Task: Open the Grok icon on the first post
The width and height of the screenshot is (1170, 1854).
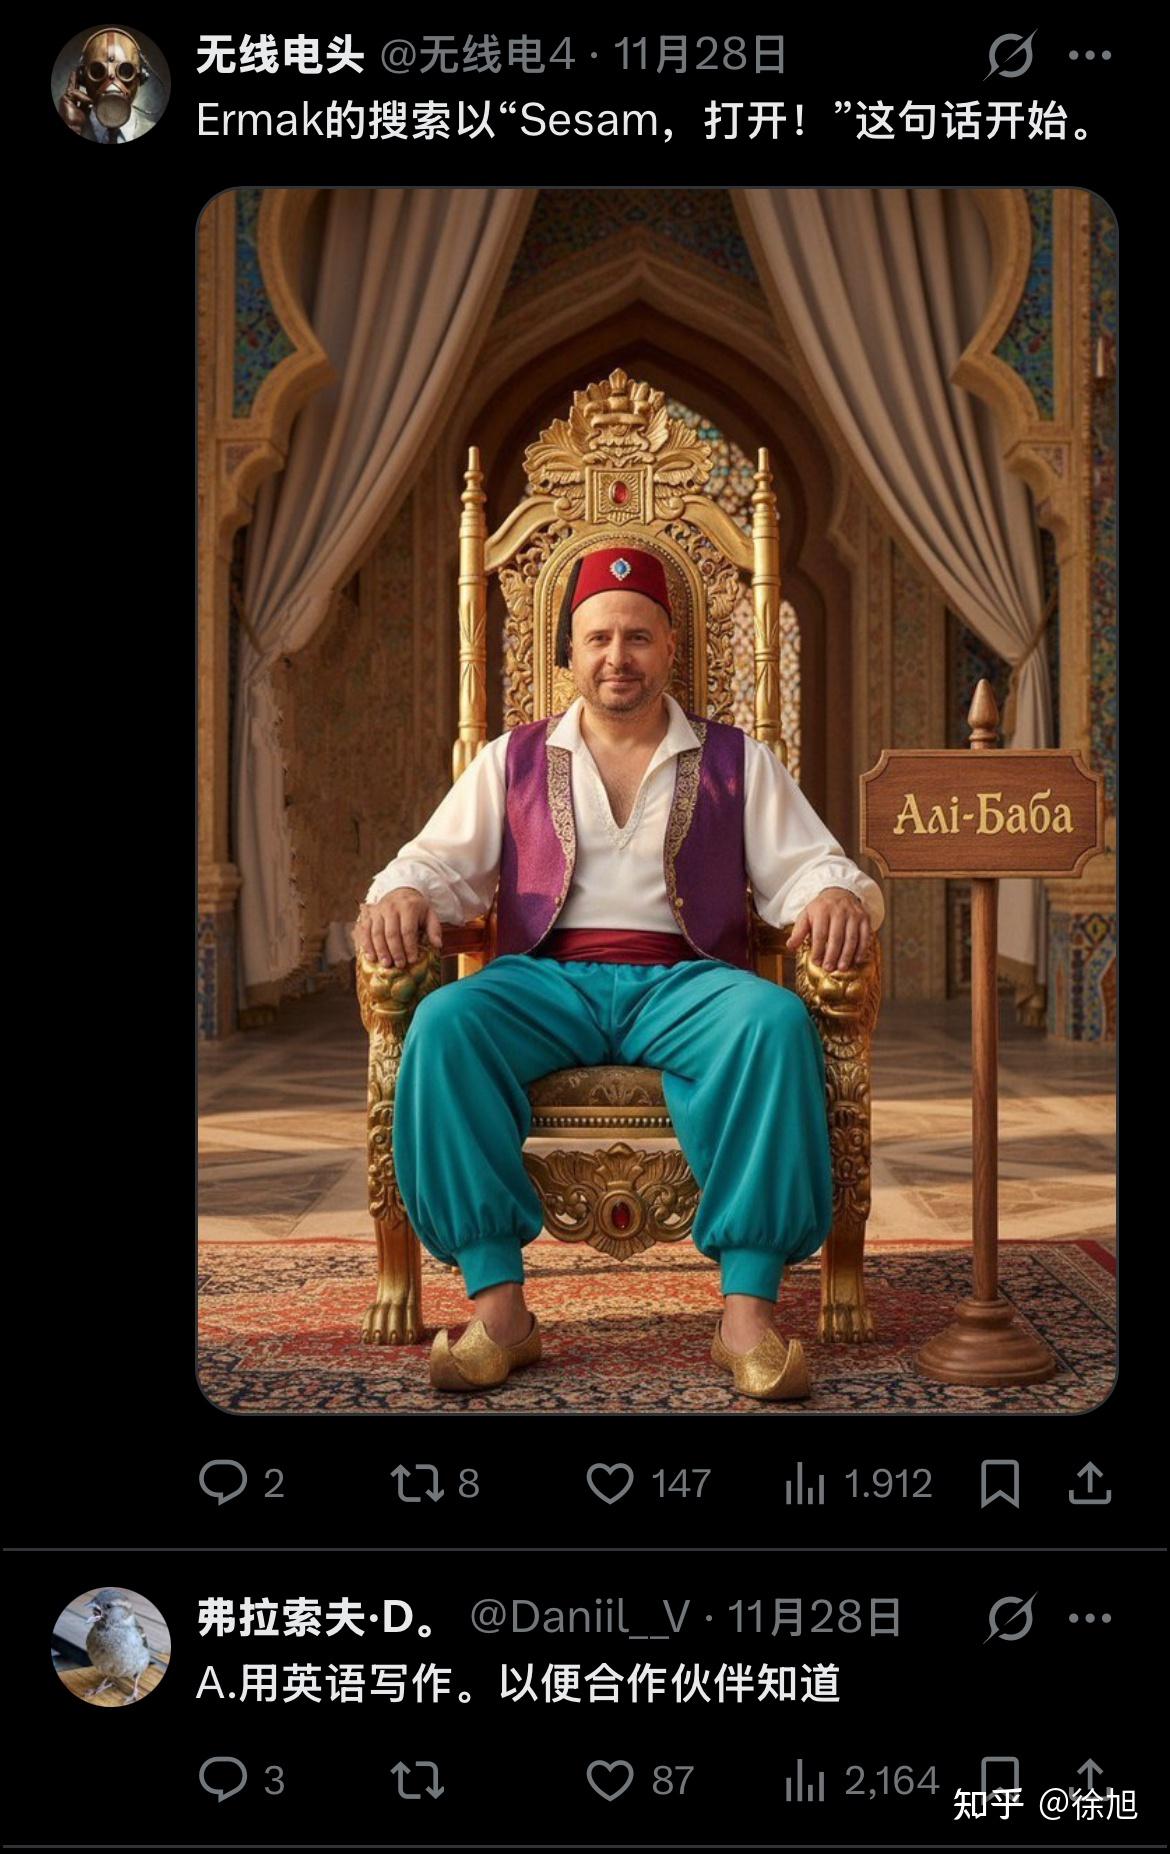Action: coord(1009,55)
